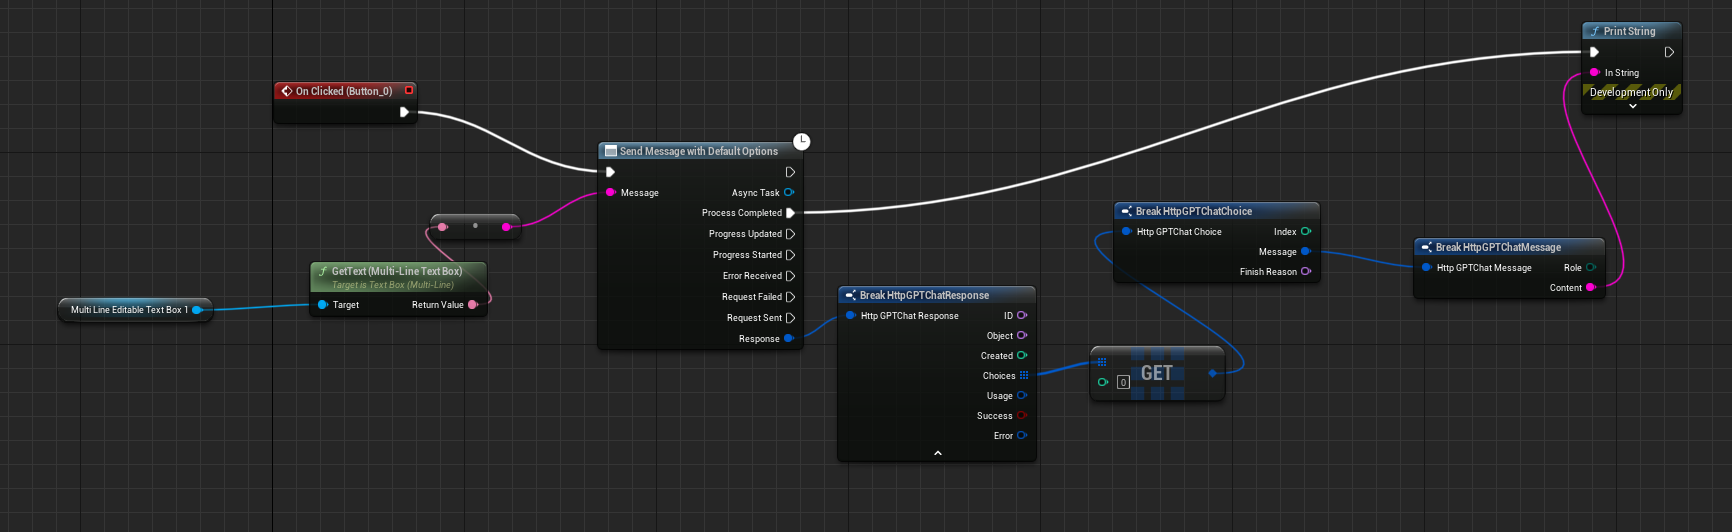Viewport: 1732px width, 532px height.
Task: Collapse the Break HttpGPTChatResponse node pins
Action: pos(937,453)
